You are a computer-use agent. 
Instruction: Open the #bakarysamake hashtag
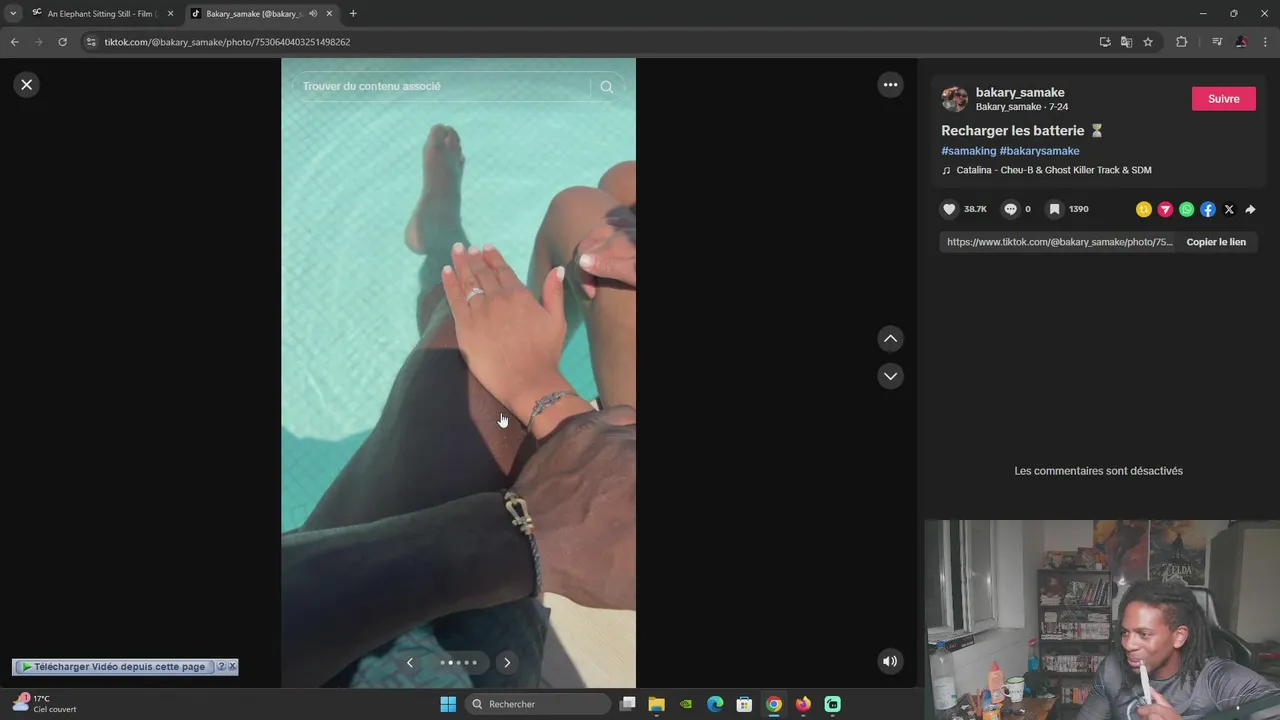coord(1039,151)
